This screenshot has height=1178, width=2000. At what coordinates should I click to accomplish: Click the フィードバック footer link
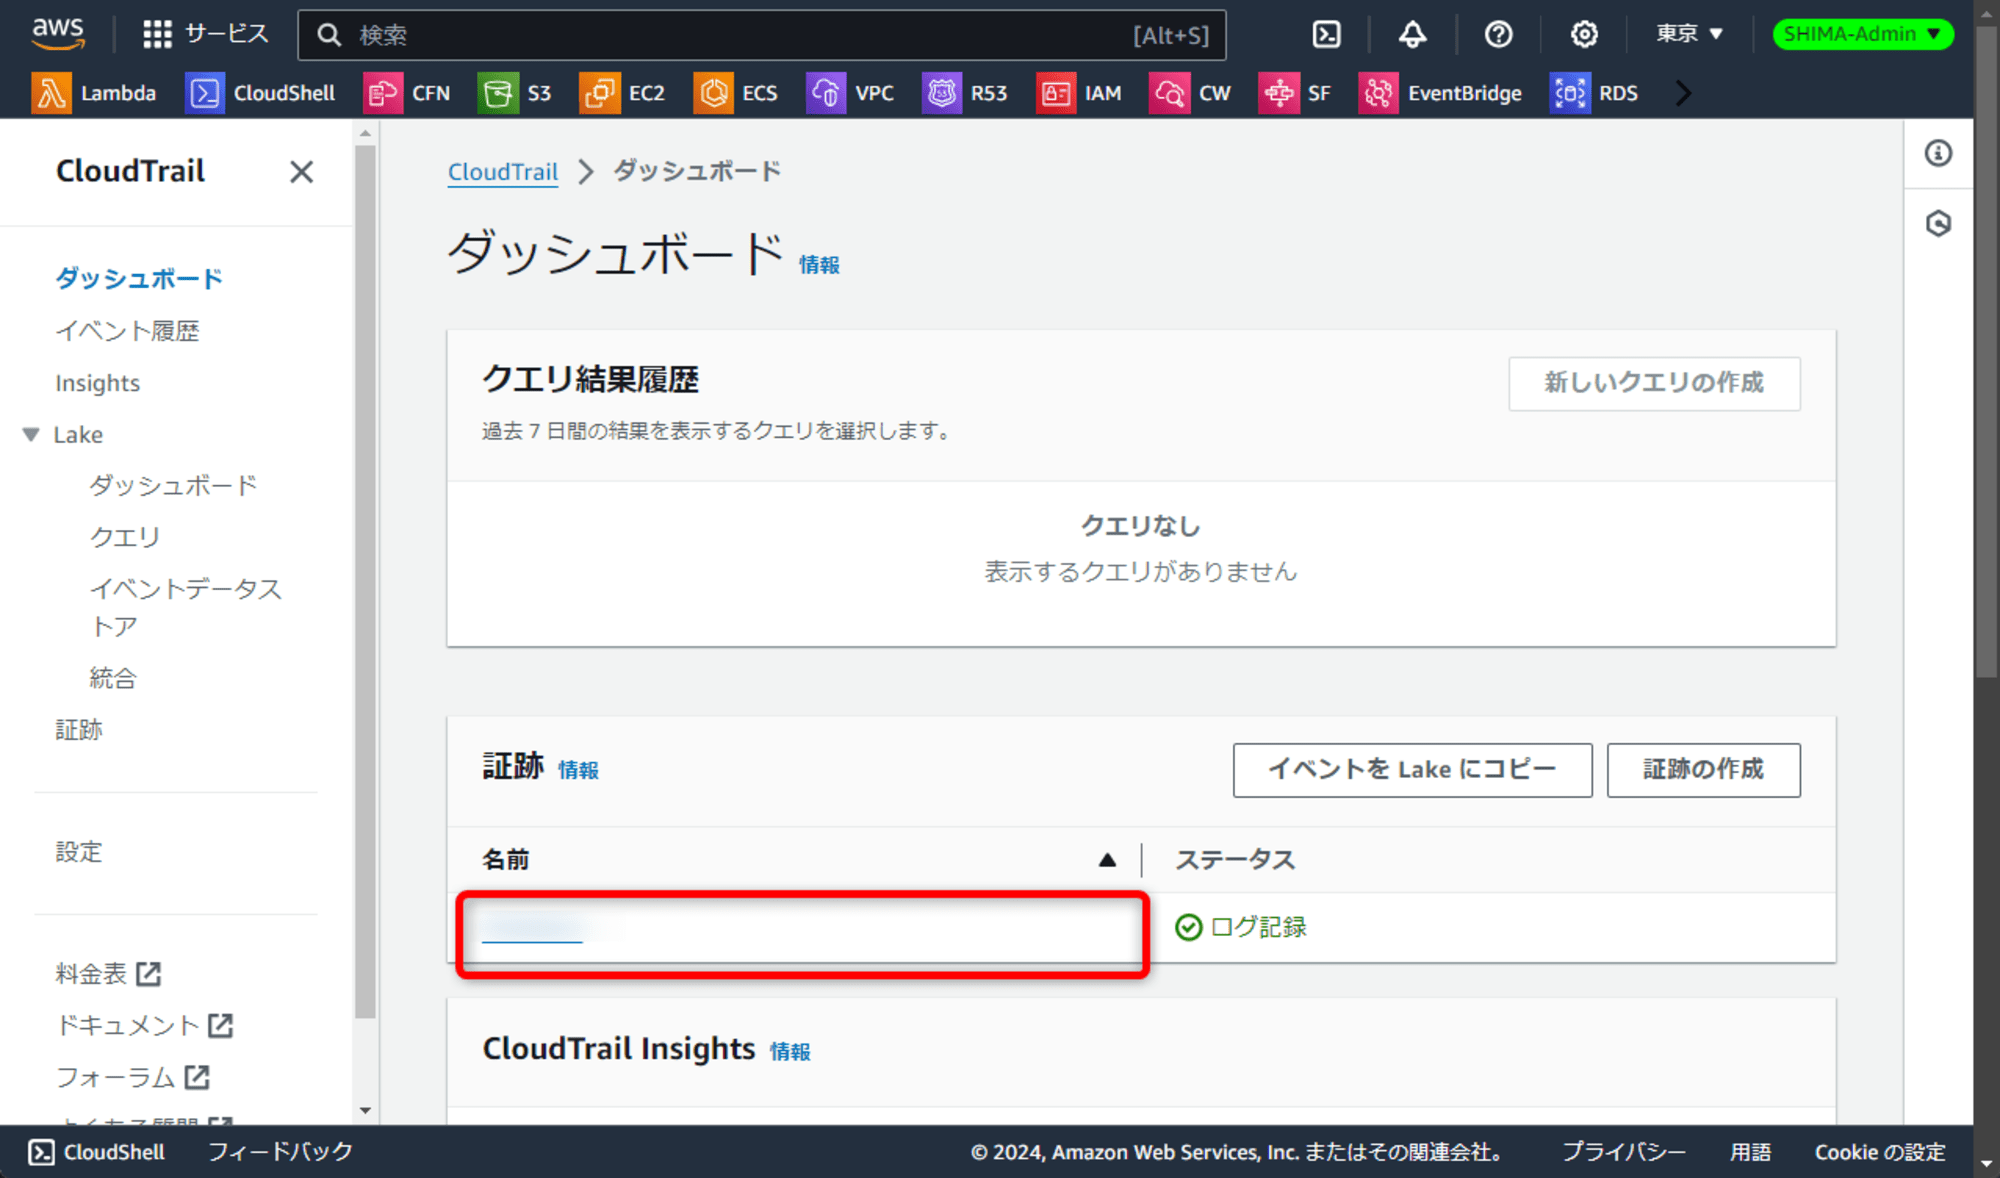[x=280, y=1152]
